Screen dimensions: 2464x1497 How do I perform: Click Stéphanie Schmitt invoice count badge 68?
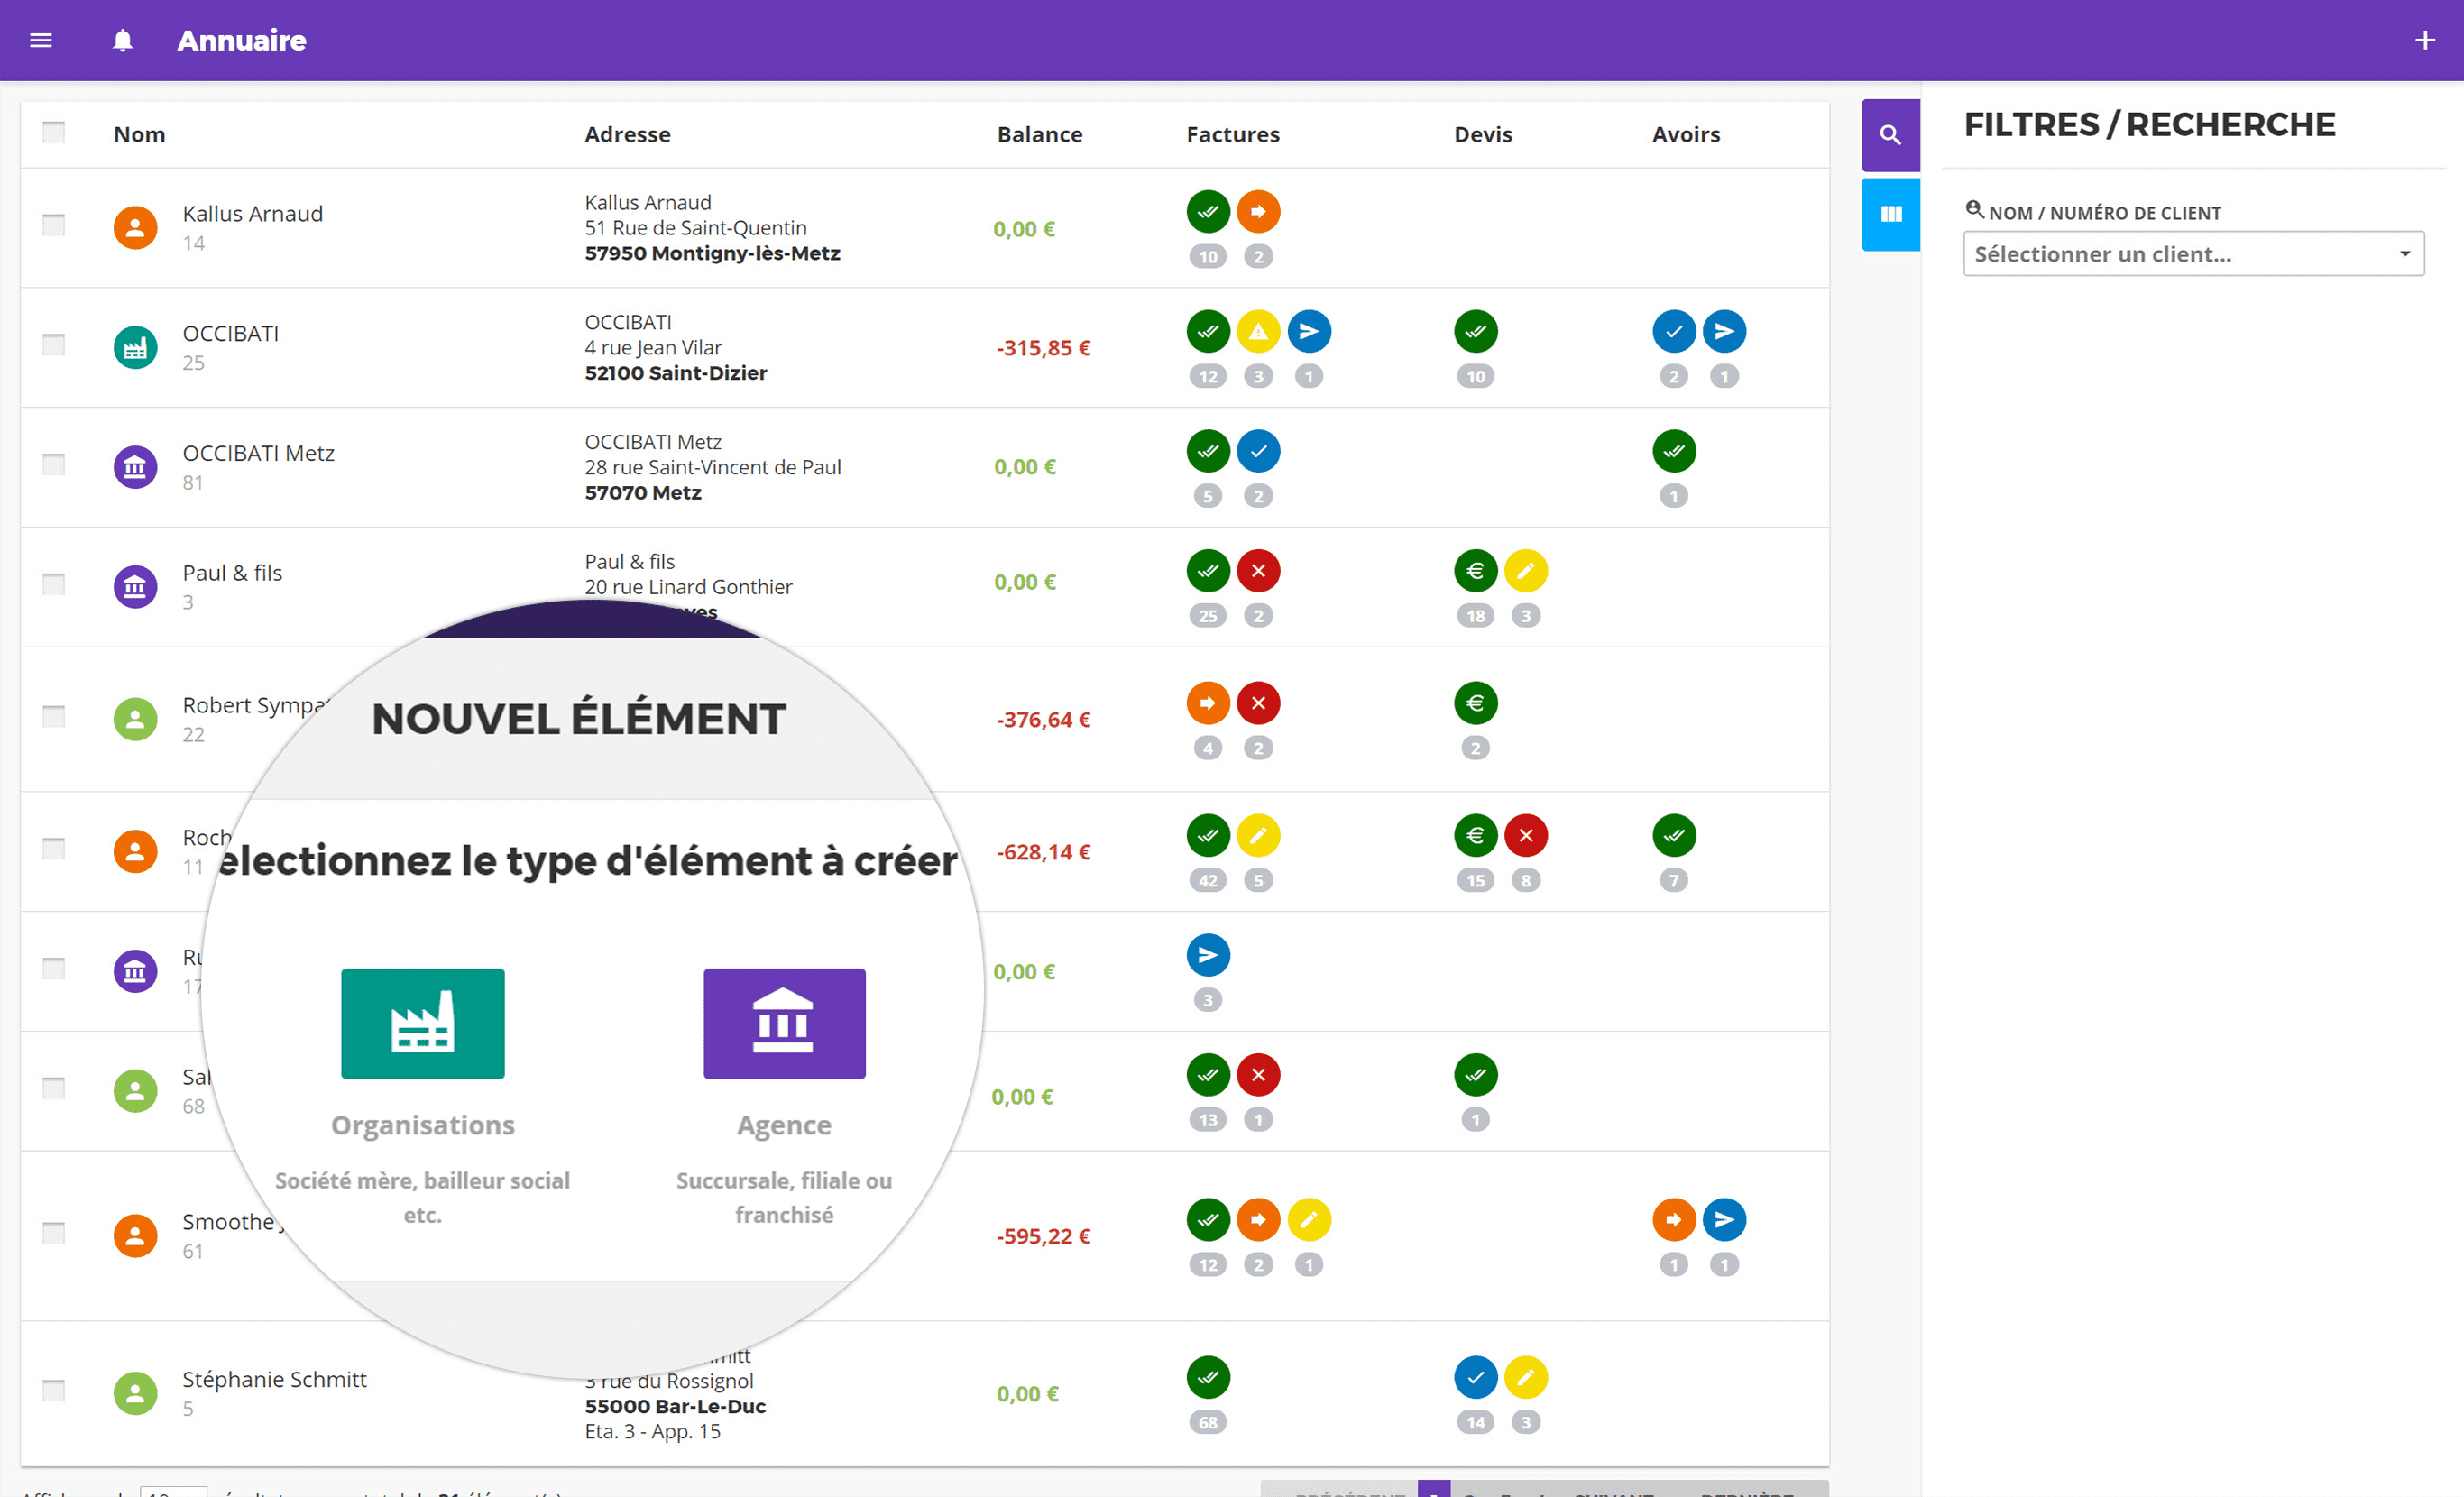click(x=1208, y=1422)
